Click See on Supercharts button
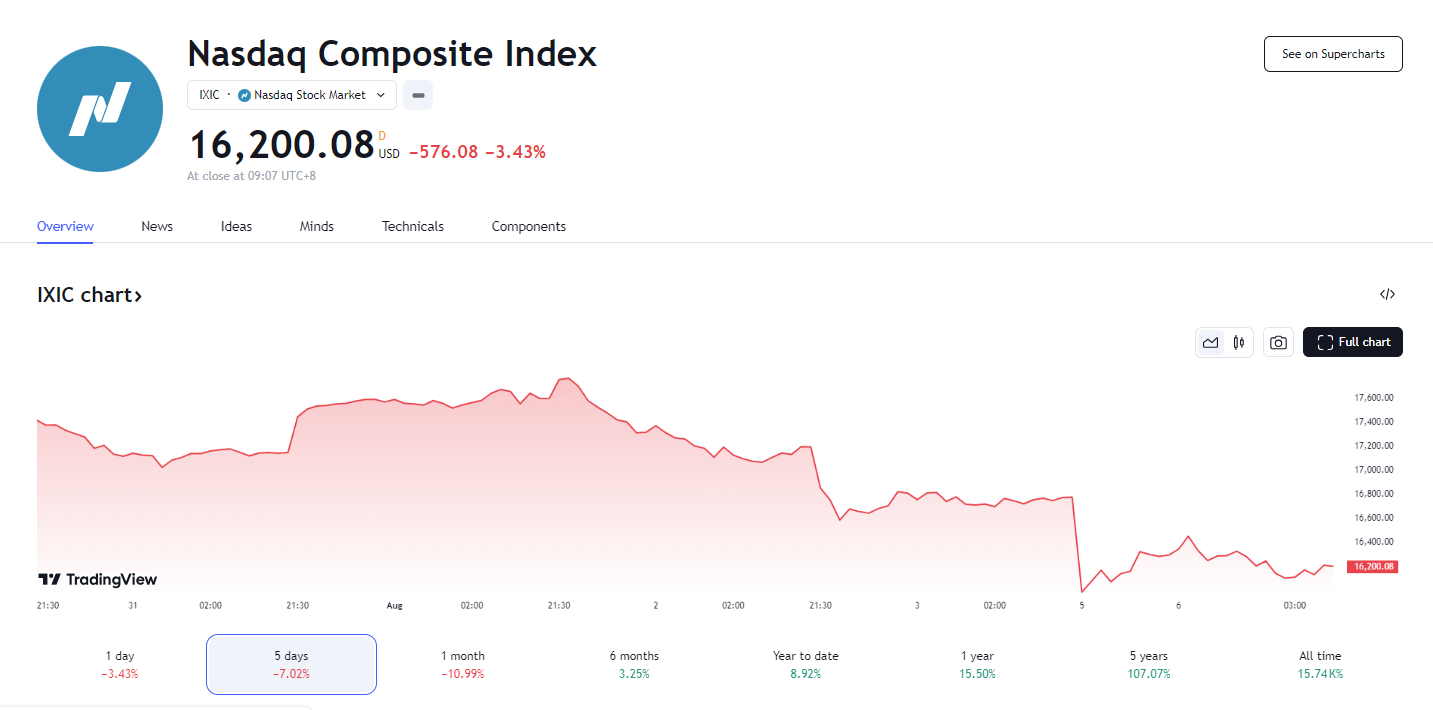This screenshot has width=1433, height=710. click(x=1333, y=54)
